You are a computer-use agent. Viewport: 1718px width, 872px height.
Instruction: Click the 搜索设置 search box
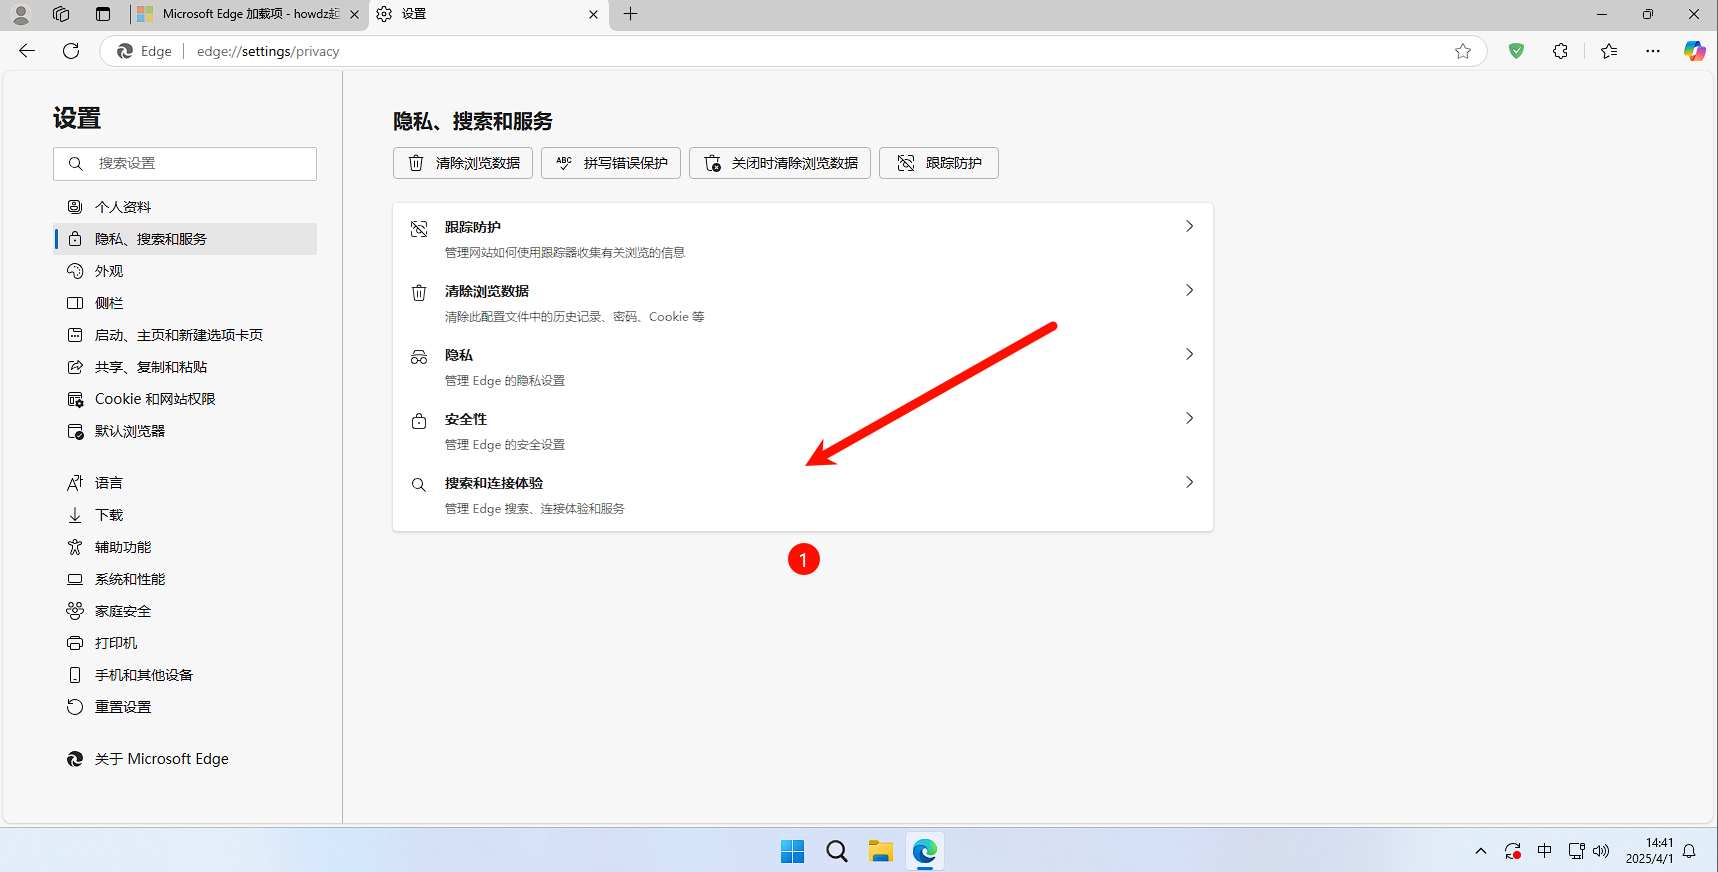[185, 164]
